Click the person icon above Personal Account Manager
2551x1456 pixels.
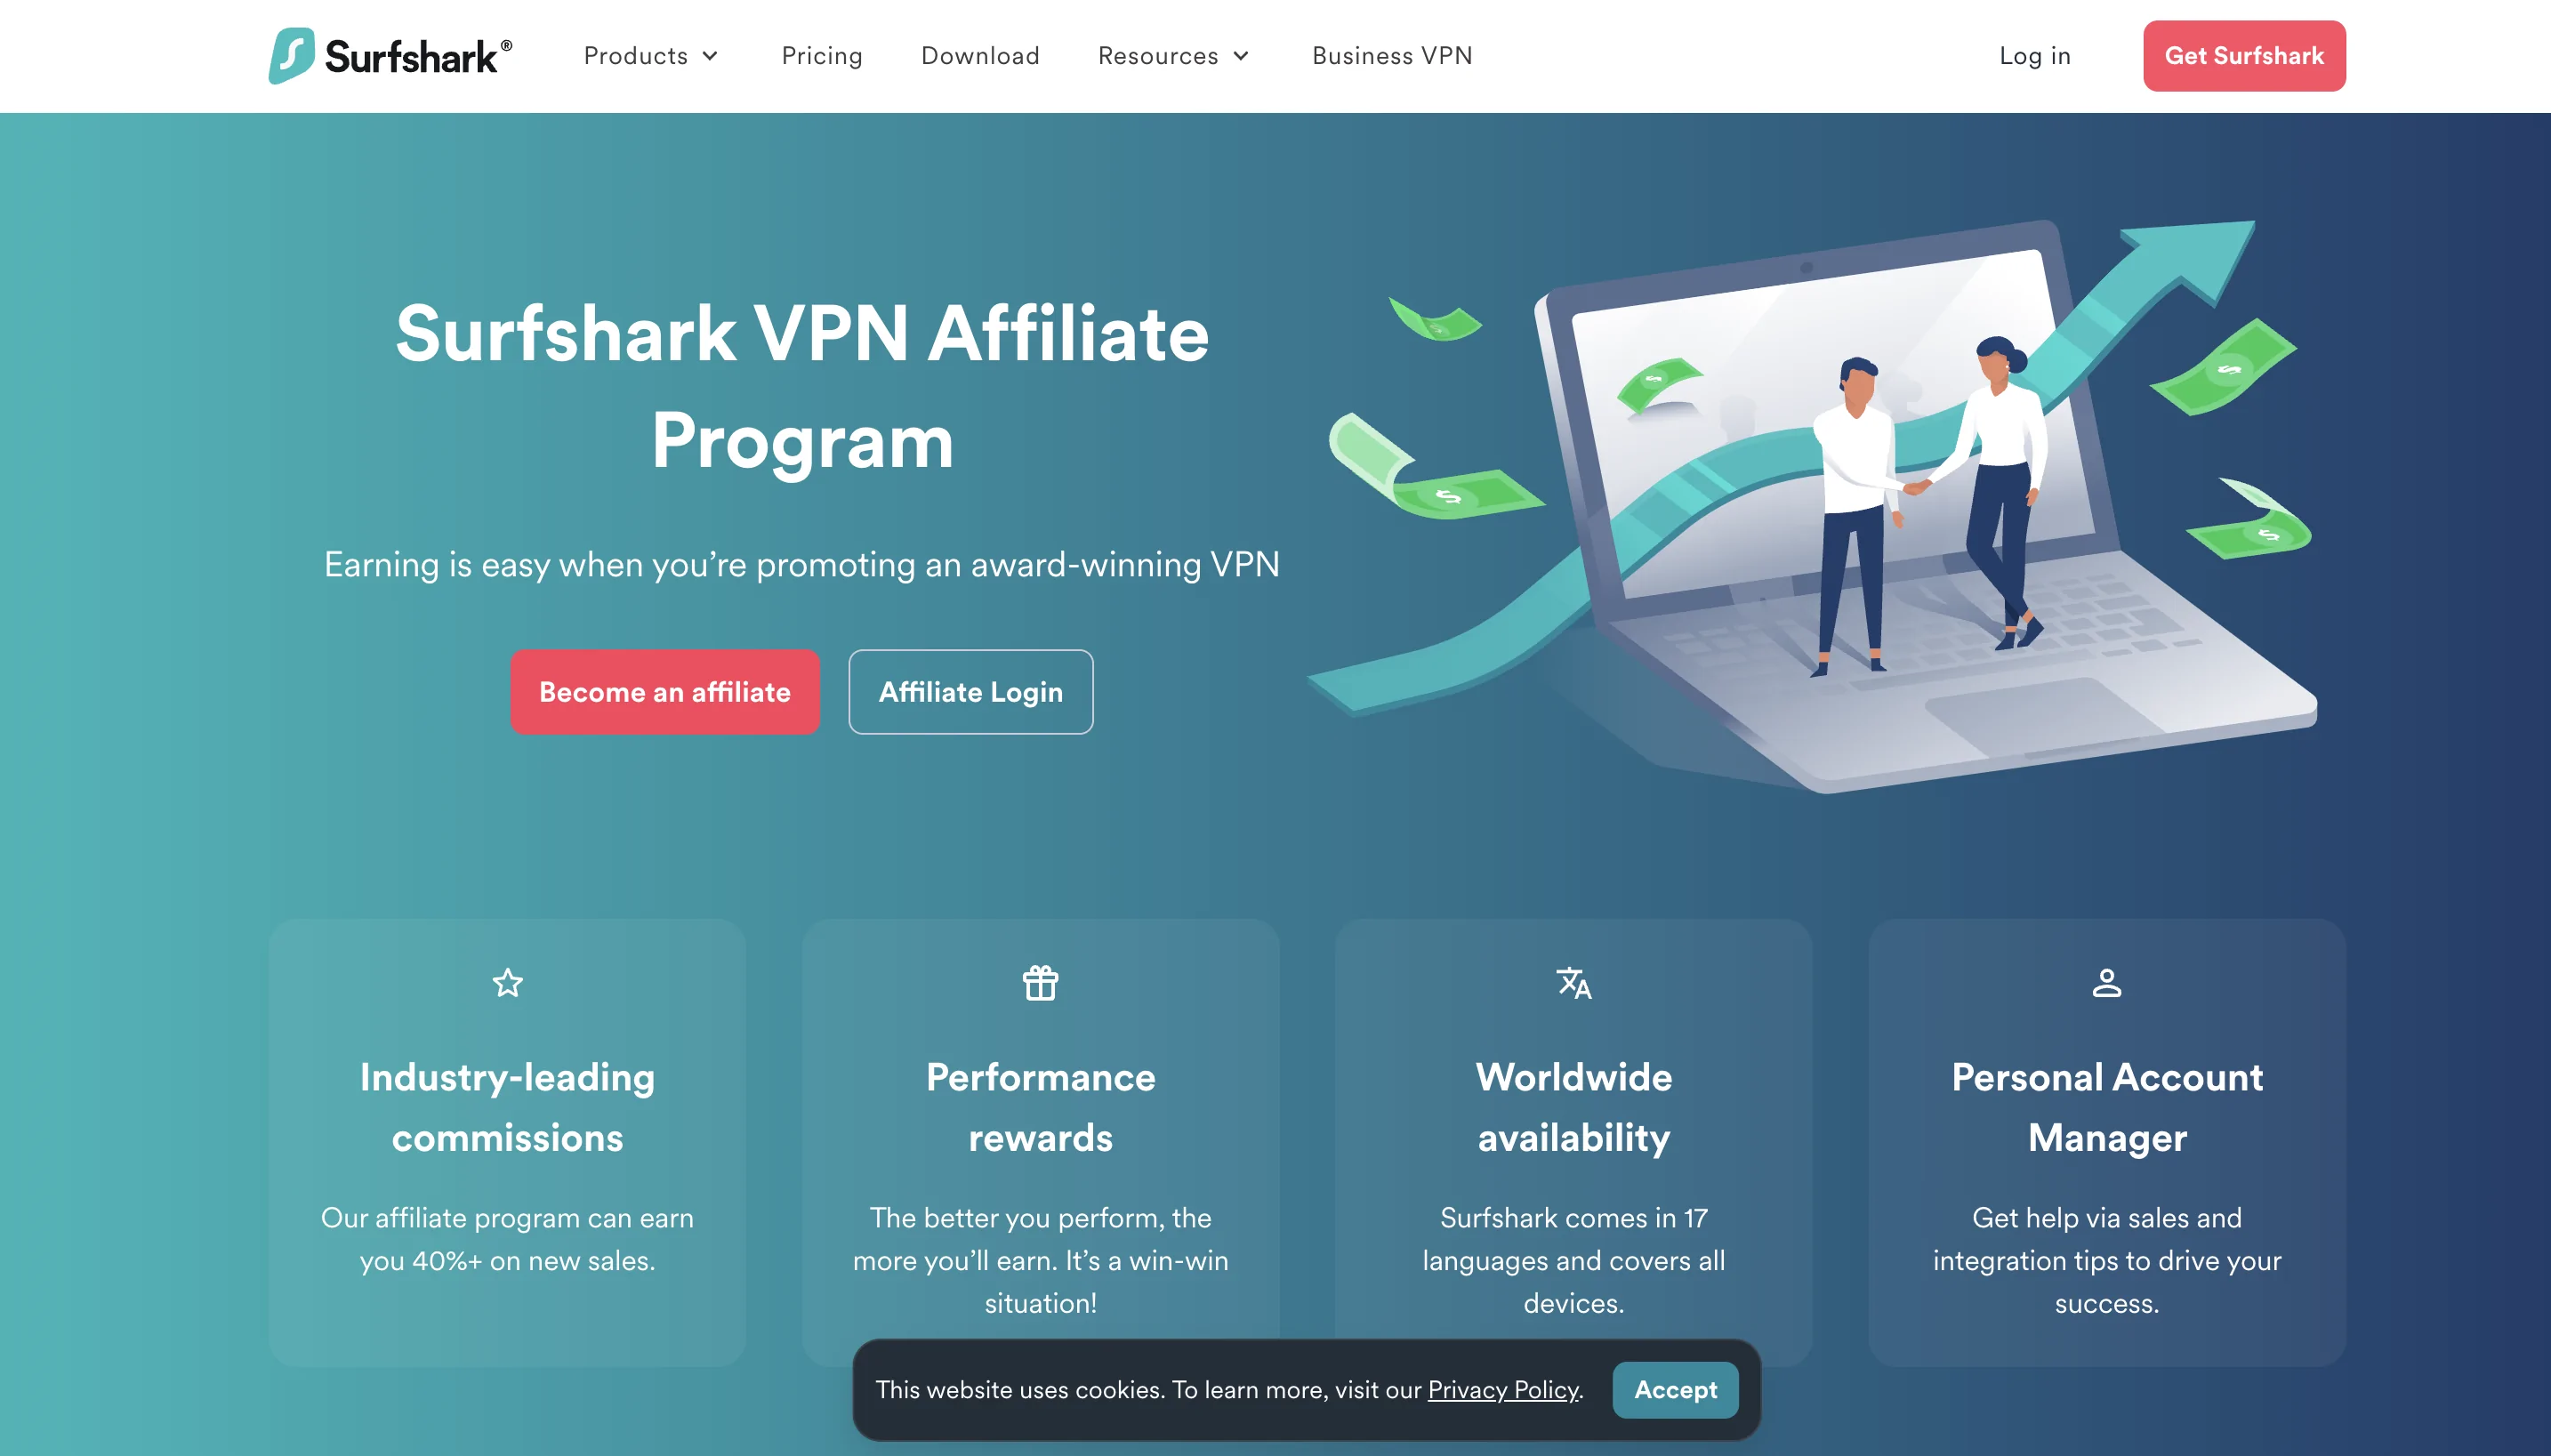(x=2107, y=983)
